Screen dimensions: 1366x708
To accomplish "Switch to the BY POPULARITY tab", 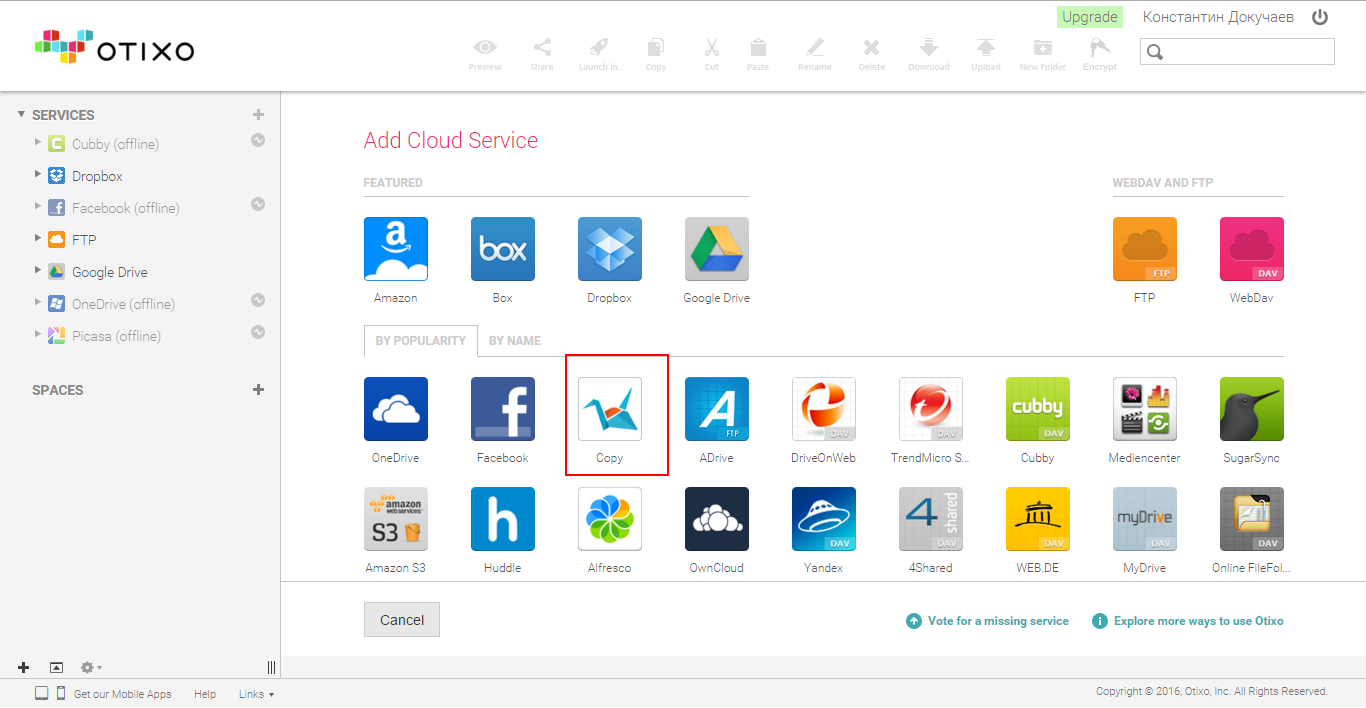I will 421,341.
